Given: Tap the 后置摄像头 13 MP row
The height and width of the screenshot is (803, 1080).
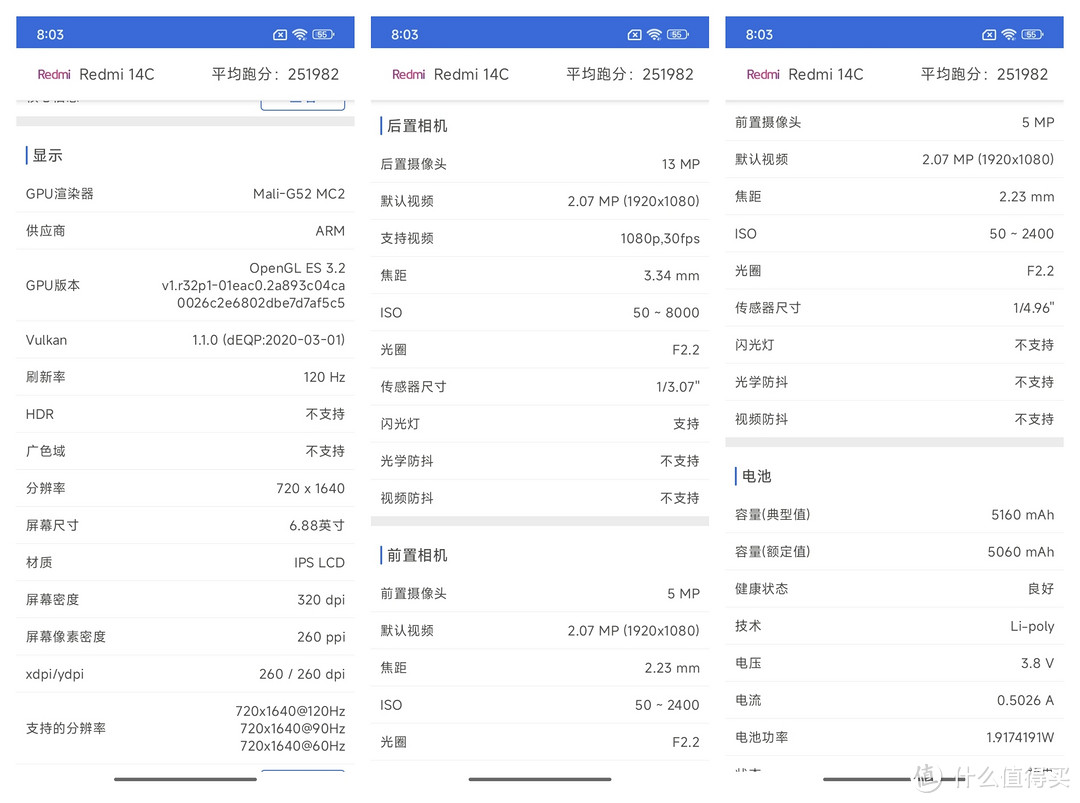Looking at the screenshot, I should [x=540, y=165].
